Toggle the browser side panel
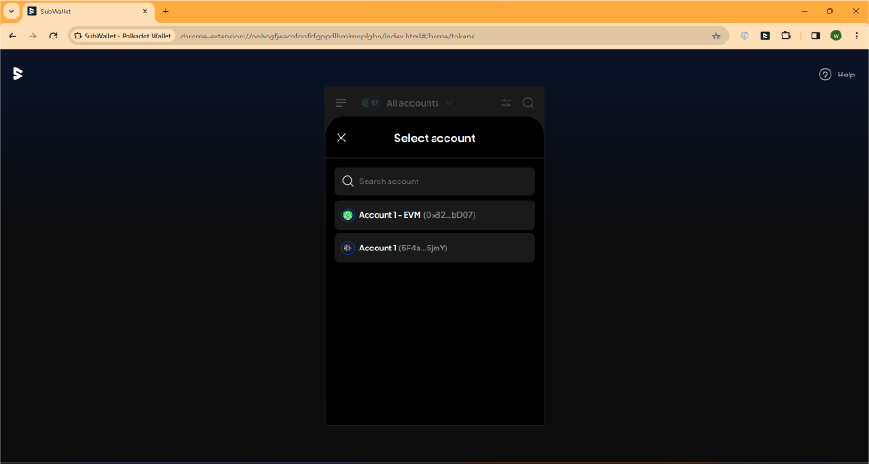The height and width of the screenshot is (464, 869). click(x=815, y=35)
